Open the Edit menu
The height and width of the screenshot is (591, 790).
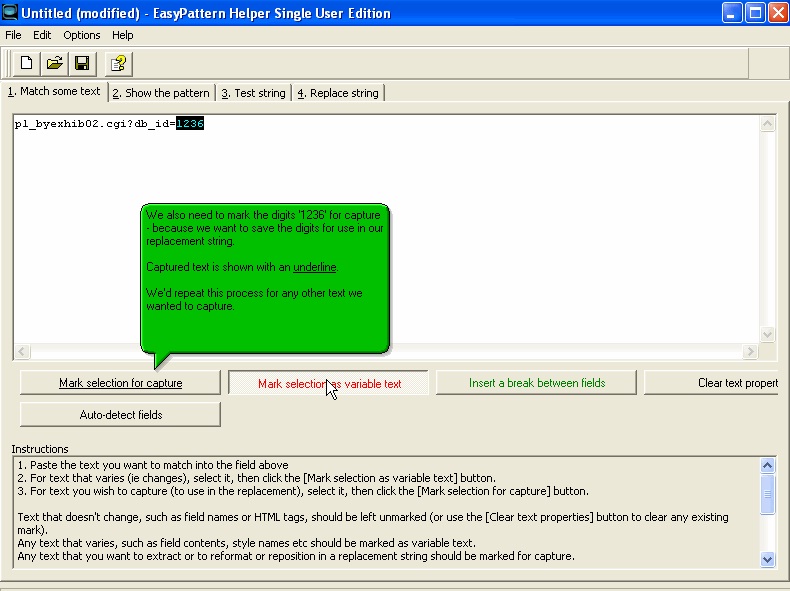coord(42,35)
